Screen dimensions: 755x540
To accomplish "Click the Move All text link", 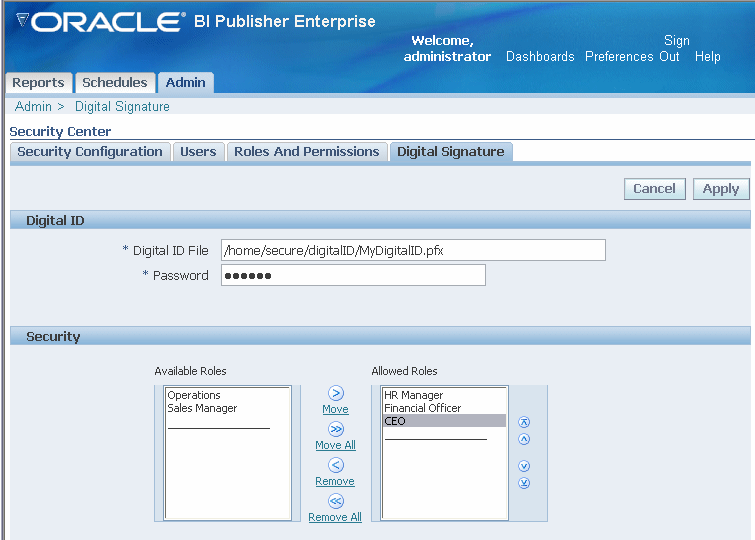I will (336, 445).
